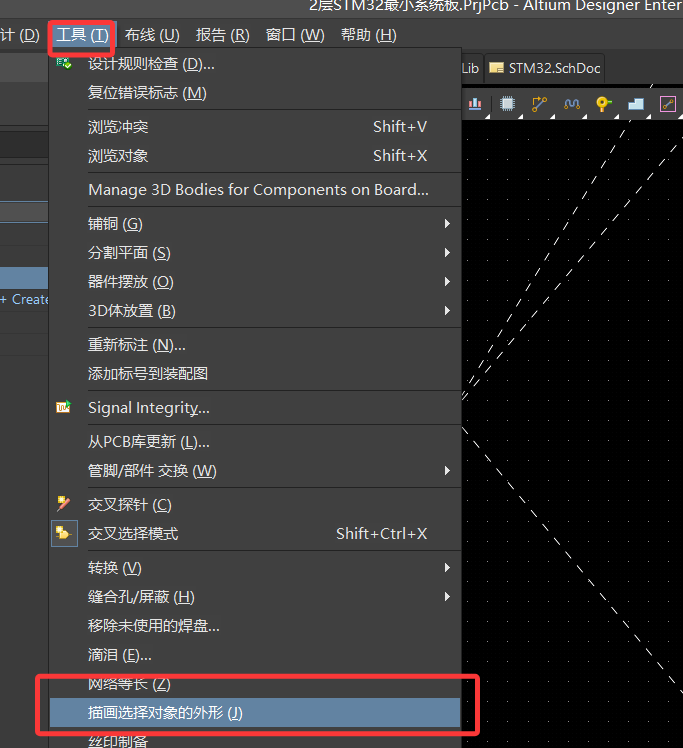The image size is (683, 748).
Task: Click the 3D体放置 submenu arrow
Action: click(x=447, y=311)
